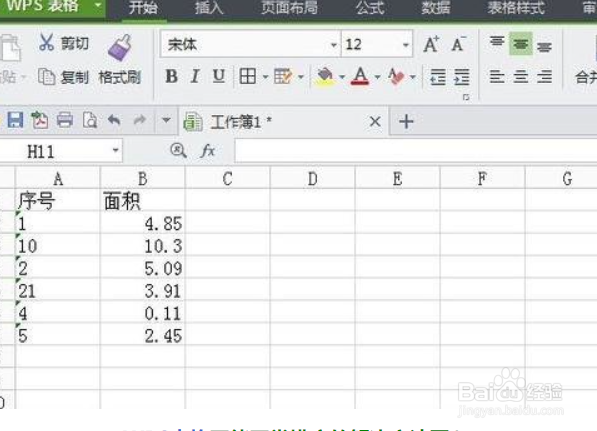Open the 公式 ribbon tab
The height and width of the screenshot is (431, 597).
(370, 8)
